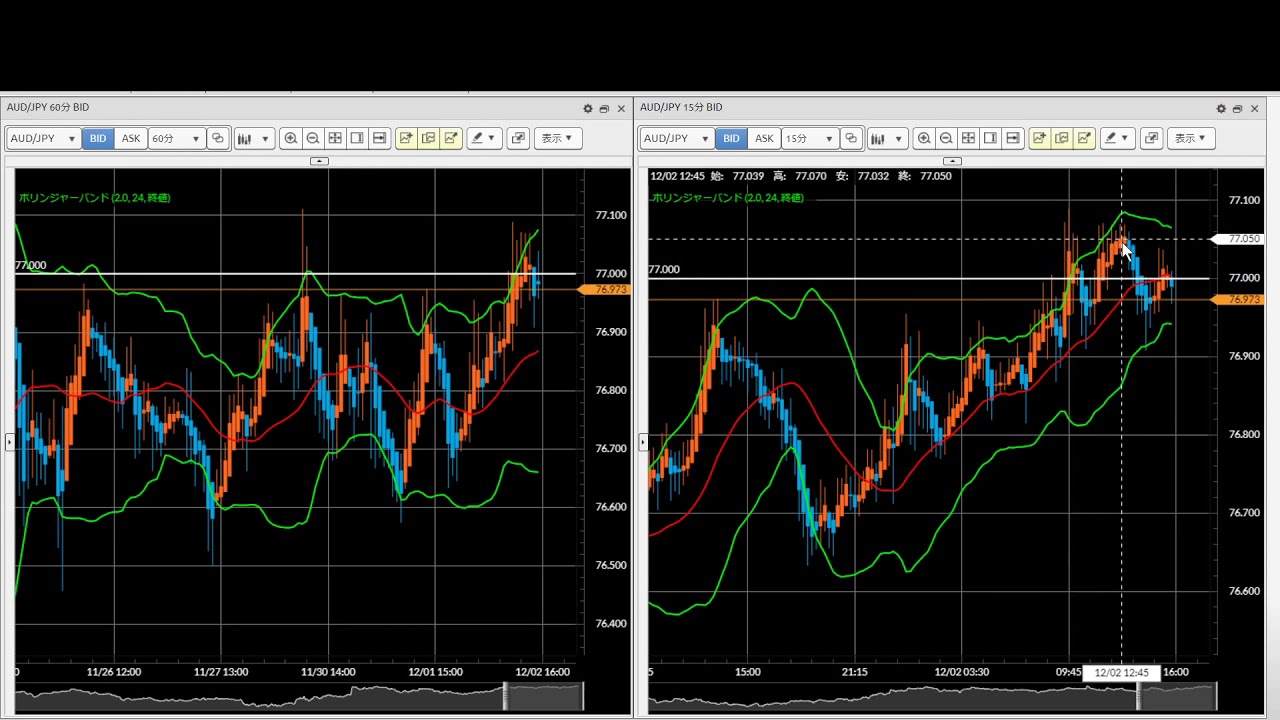Switch 60分 chart to ASK price

(131, 138)
